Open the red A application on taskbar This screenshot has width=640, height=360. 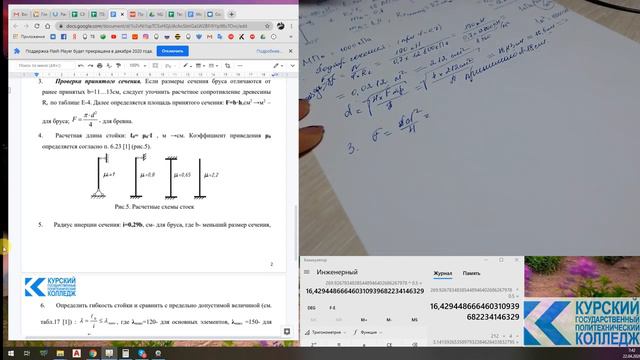click(76, 353)
